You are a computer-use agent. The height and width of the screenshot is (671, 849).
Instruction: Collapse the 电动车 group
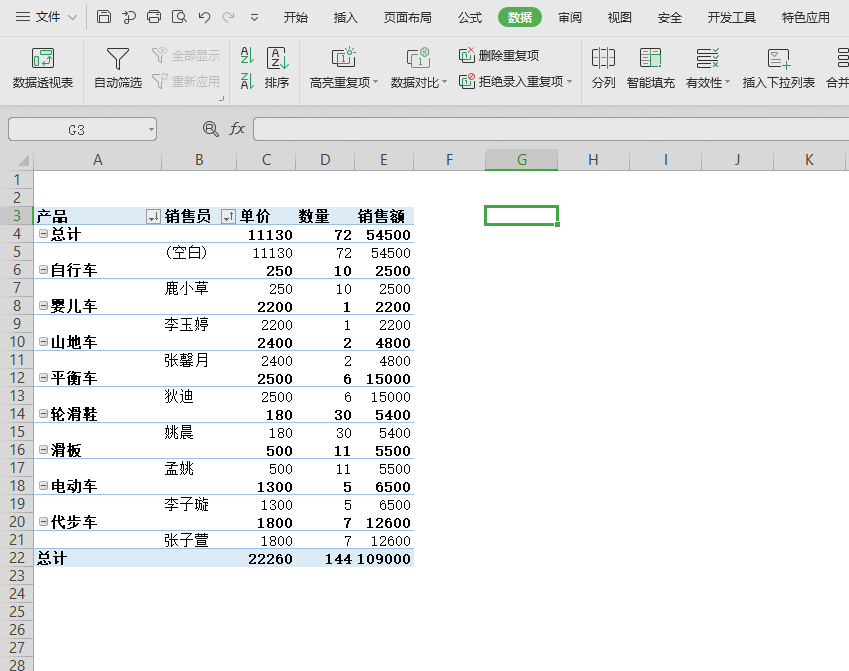click(43, 486)
